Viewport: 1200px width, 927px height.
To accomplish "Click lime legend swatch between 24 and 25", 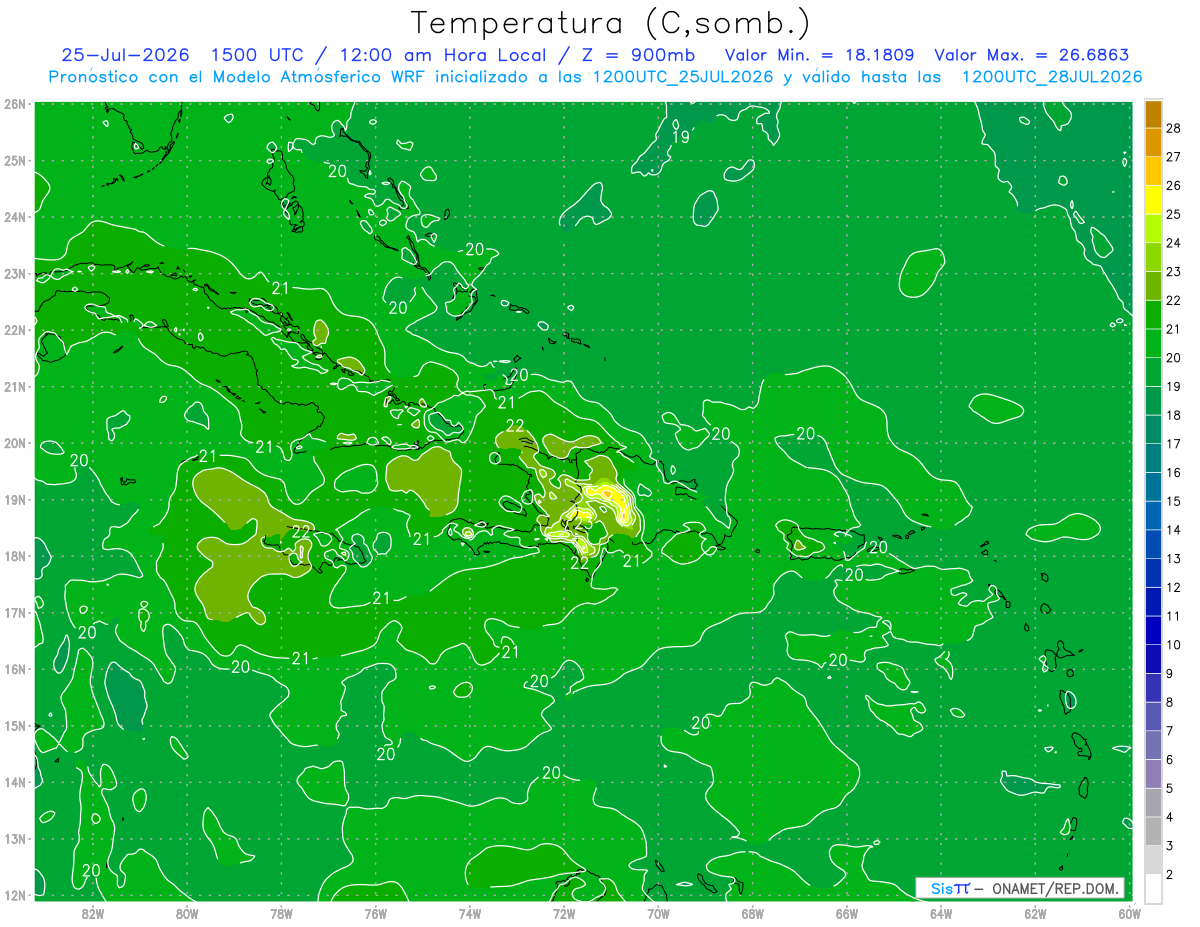I will point(1153,228).
